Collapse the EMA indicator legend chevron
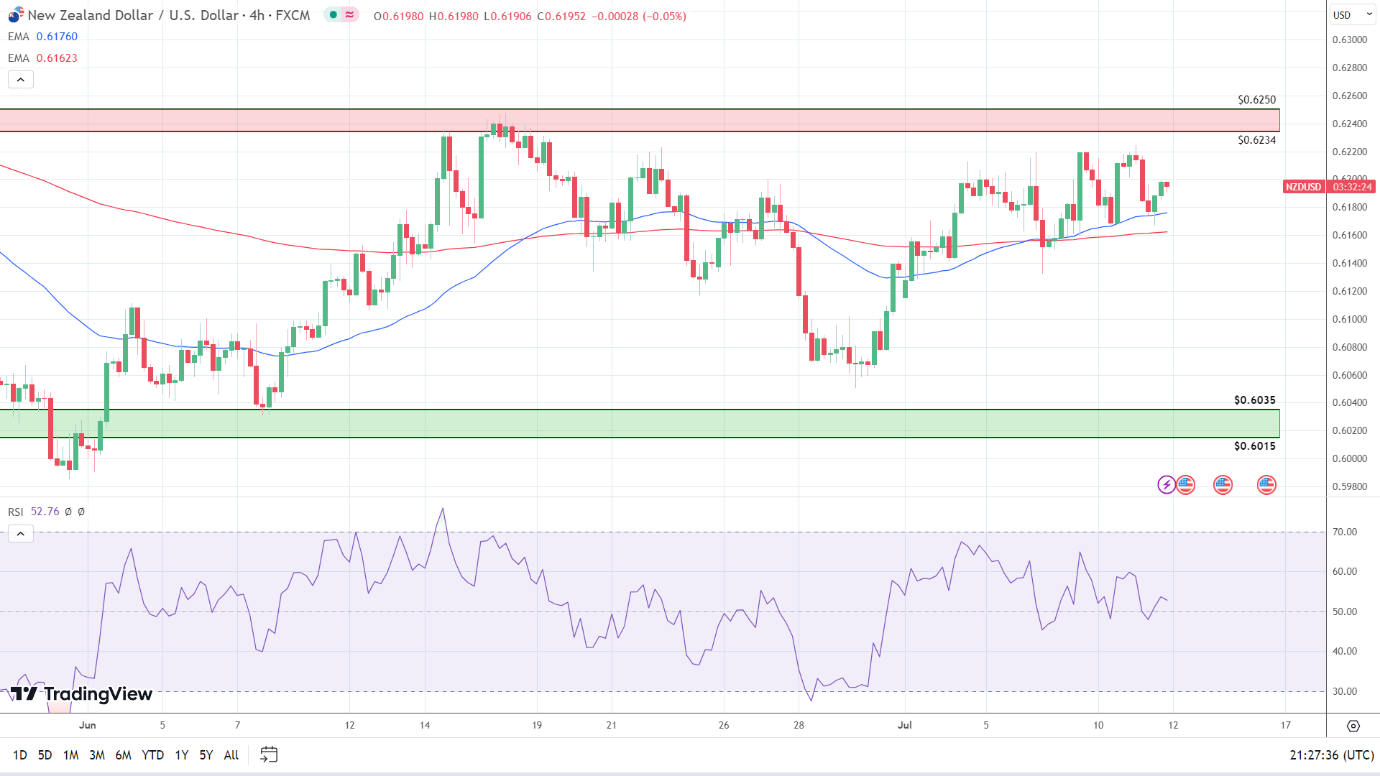The height and width of the screenshot is (776, 1380). (21, 79)
